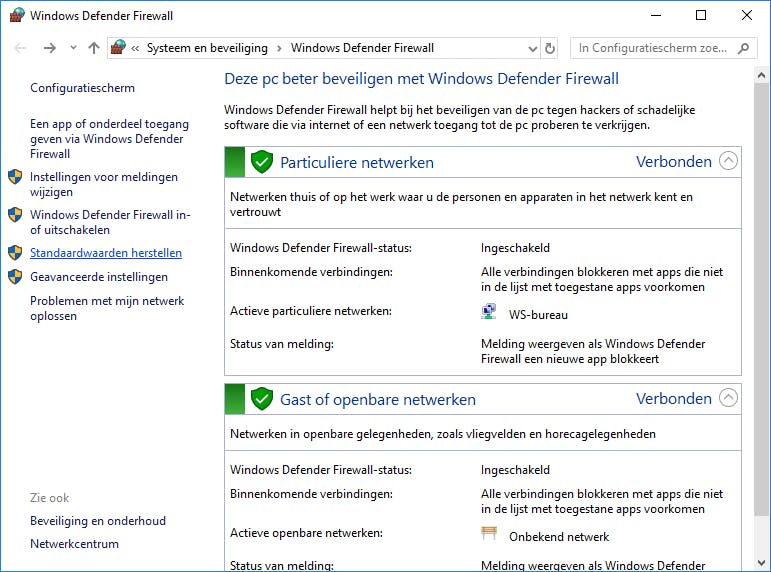This screenshot has height=572, width=771.
Task: Collapse the Gast of openbare netwerken section
Action: 728,398
